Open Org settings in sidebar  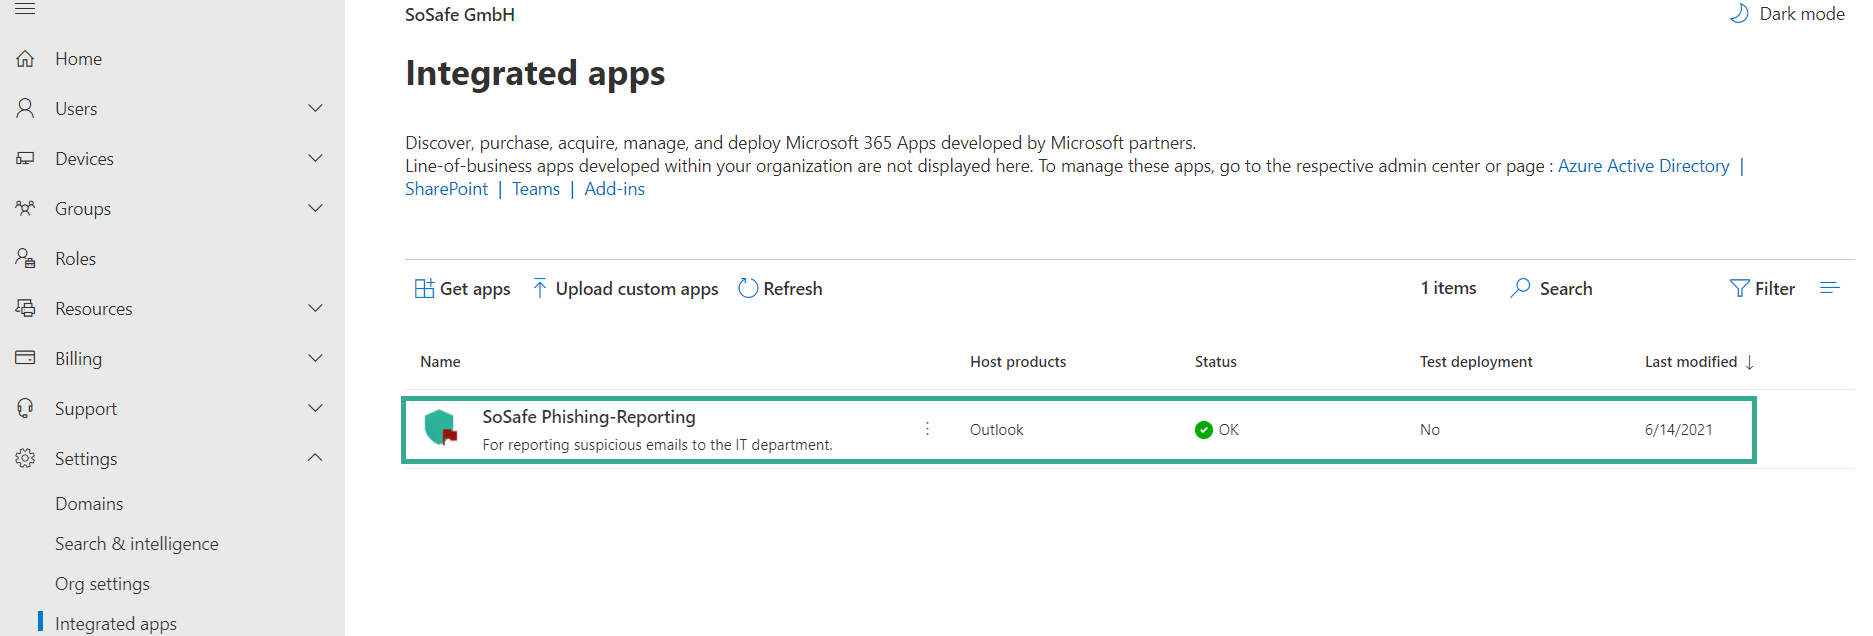click(102, 584)
